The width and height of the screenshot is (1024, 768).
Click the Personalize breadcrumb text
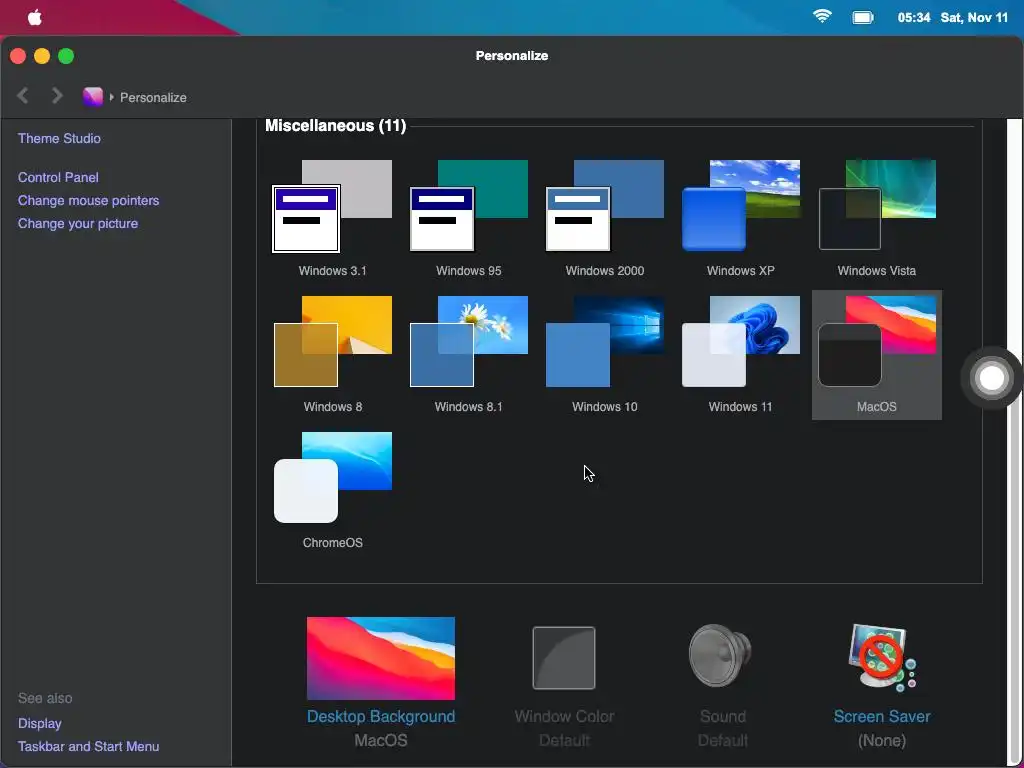[153, 97]
